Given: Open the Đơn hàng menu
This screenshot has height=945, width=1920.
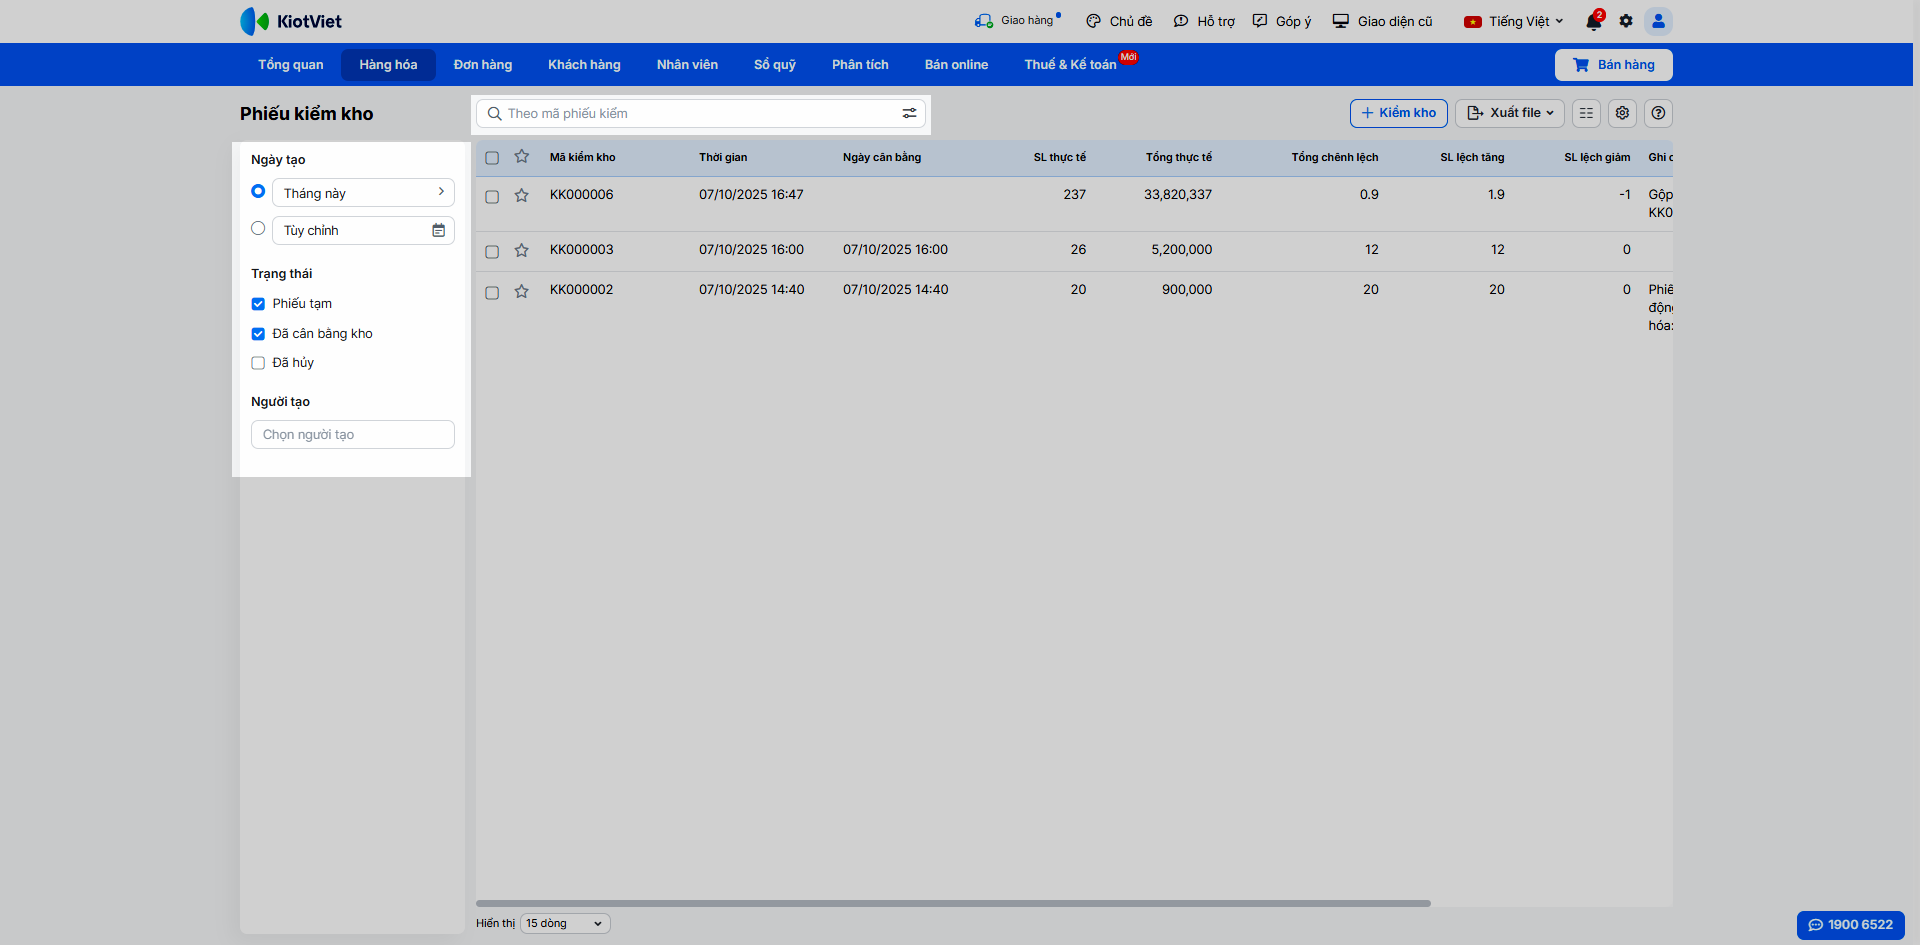Looking at the screenshot, I should (483, 65).
